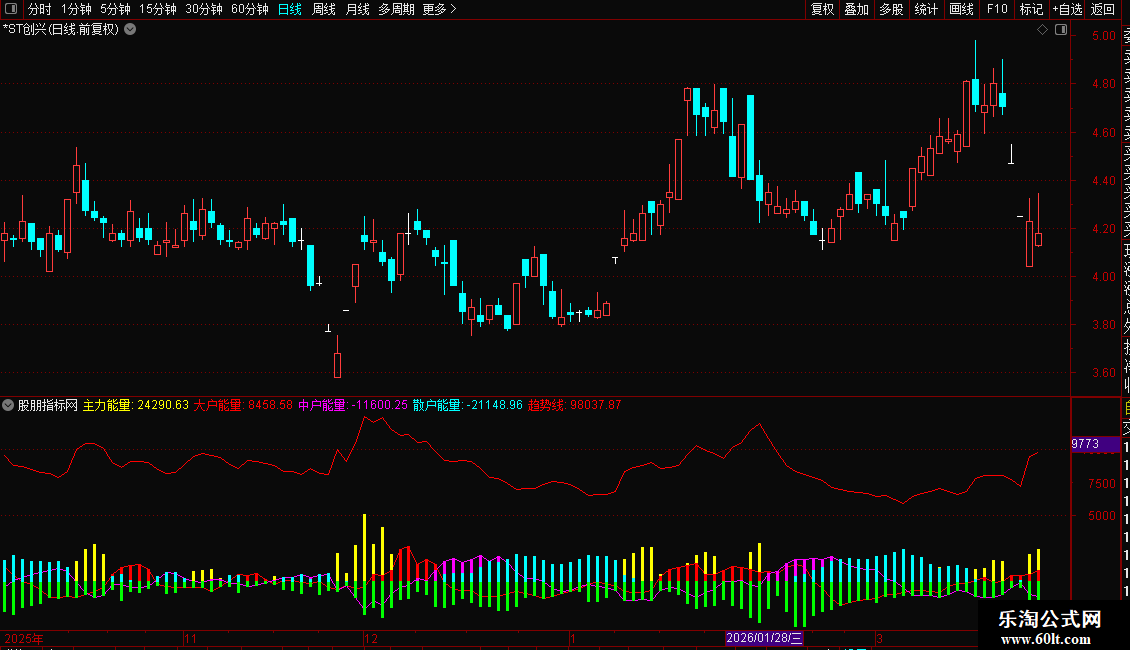The height and width of the screenshot is (650, 1130).
Task: Click the 5.00 price axis label
Action: [1104, 36]
